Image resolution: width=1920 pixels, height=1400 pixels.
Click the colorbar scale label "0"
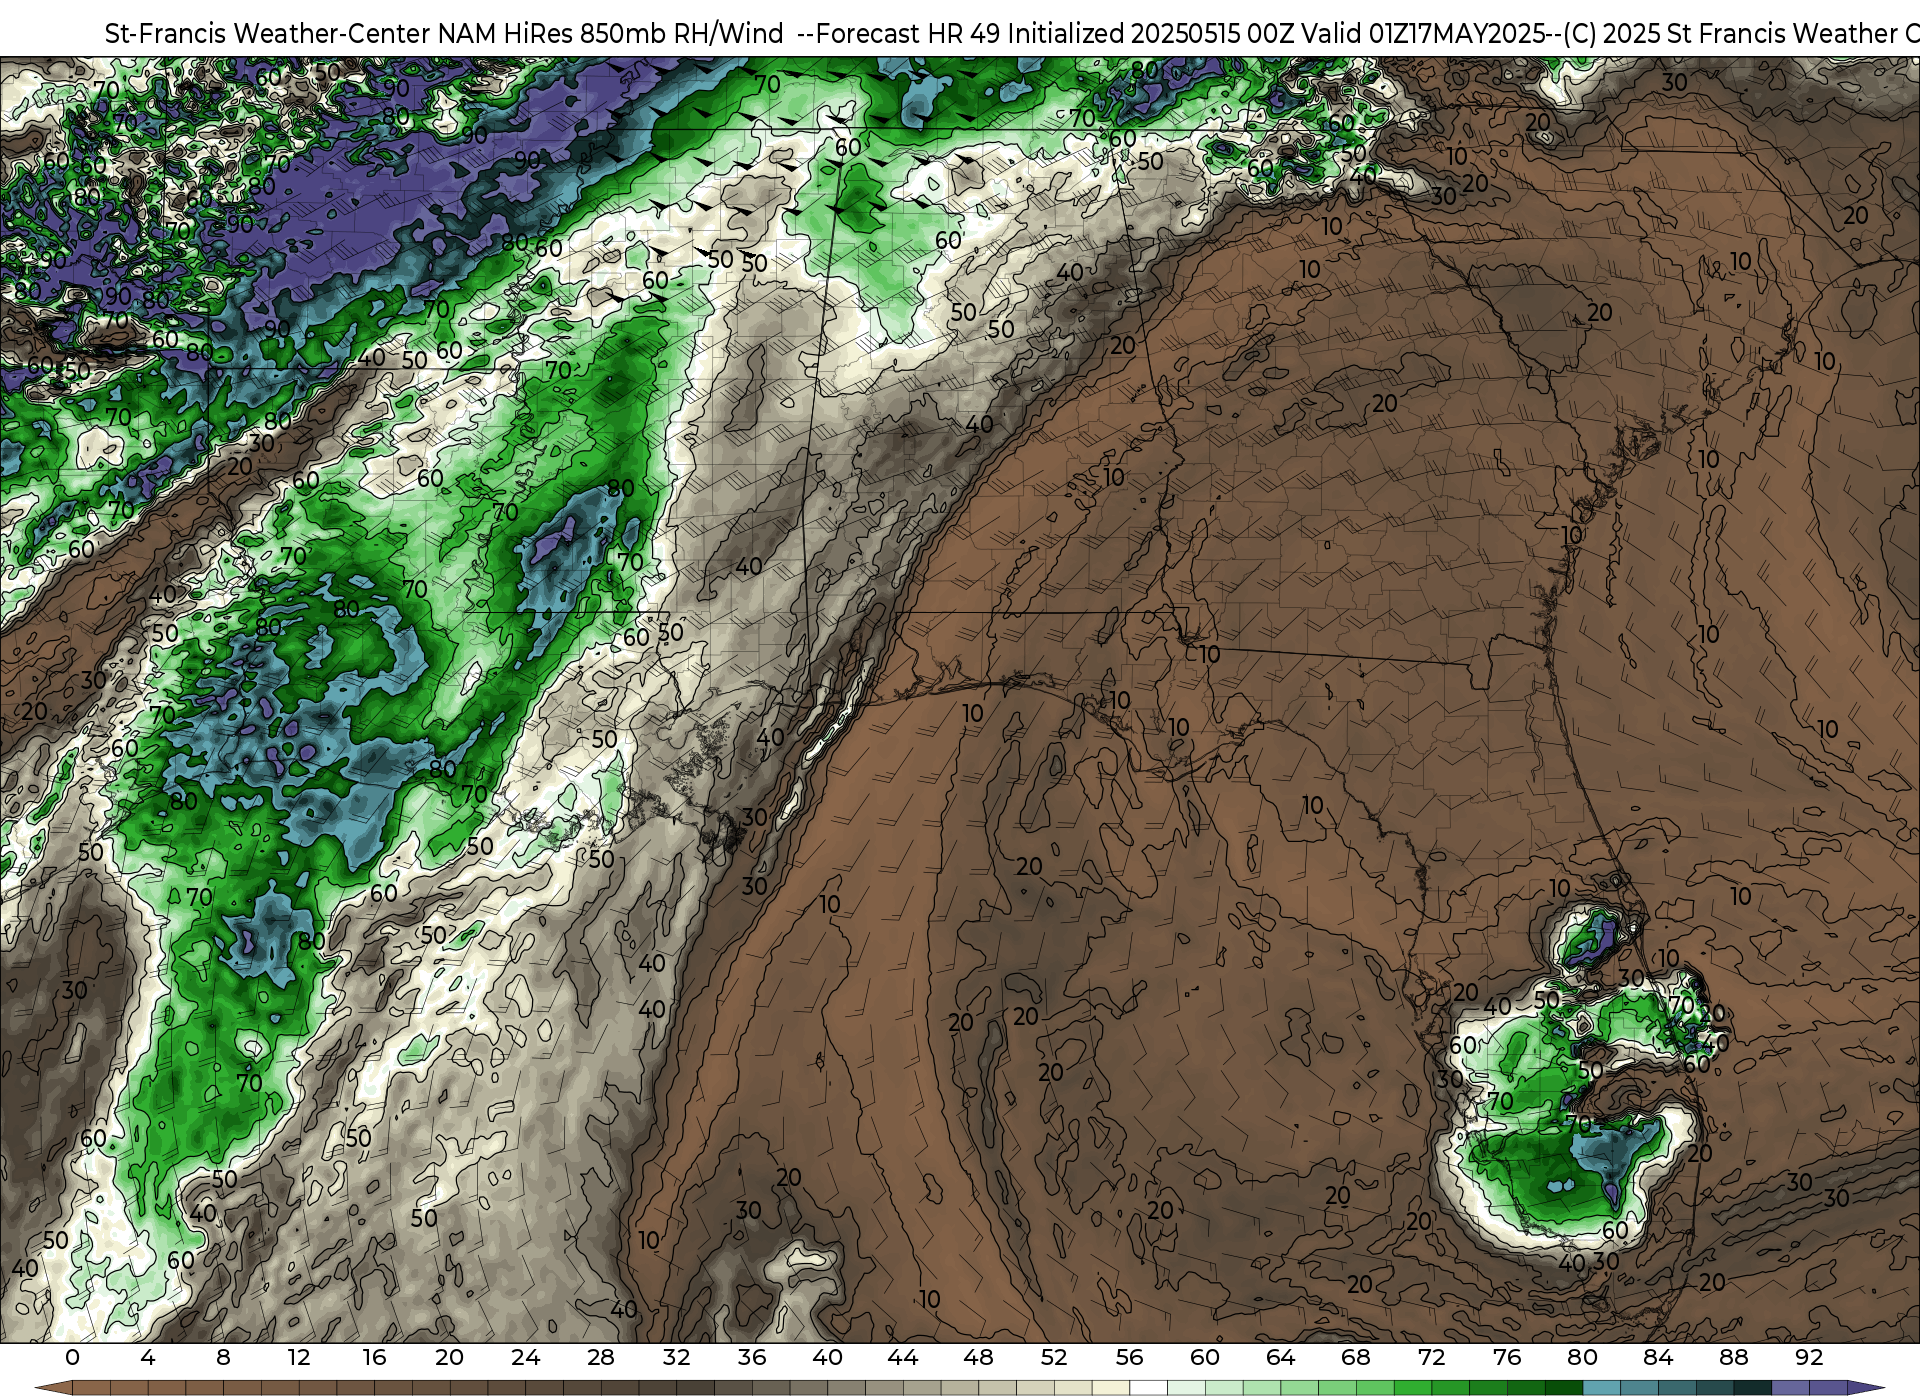(72, 1357)
